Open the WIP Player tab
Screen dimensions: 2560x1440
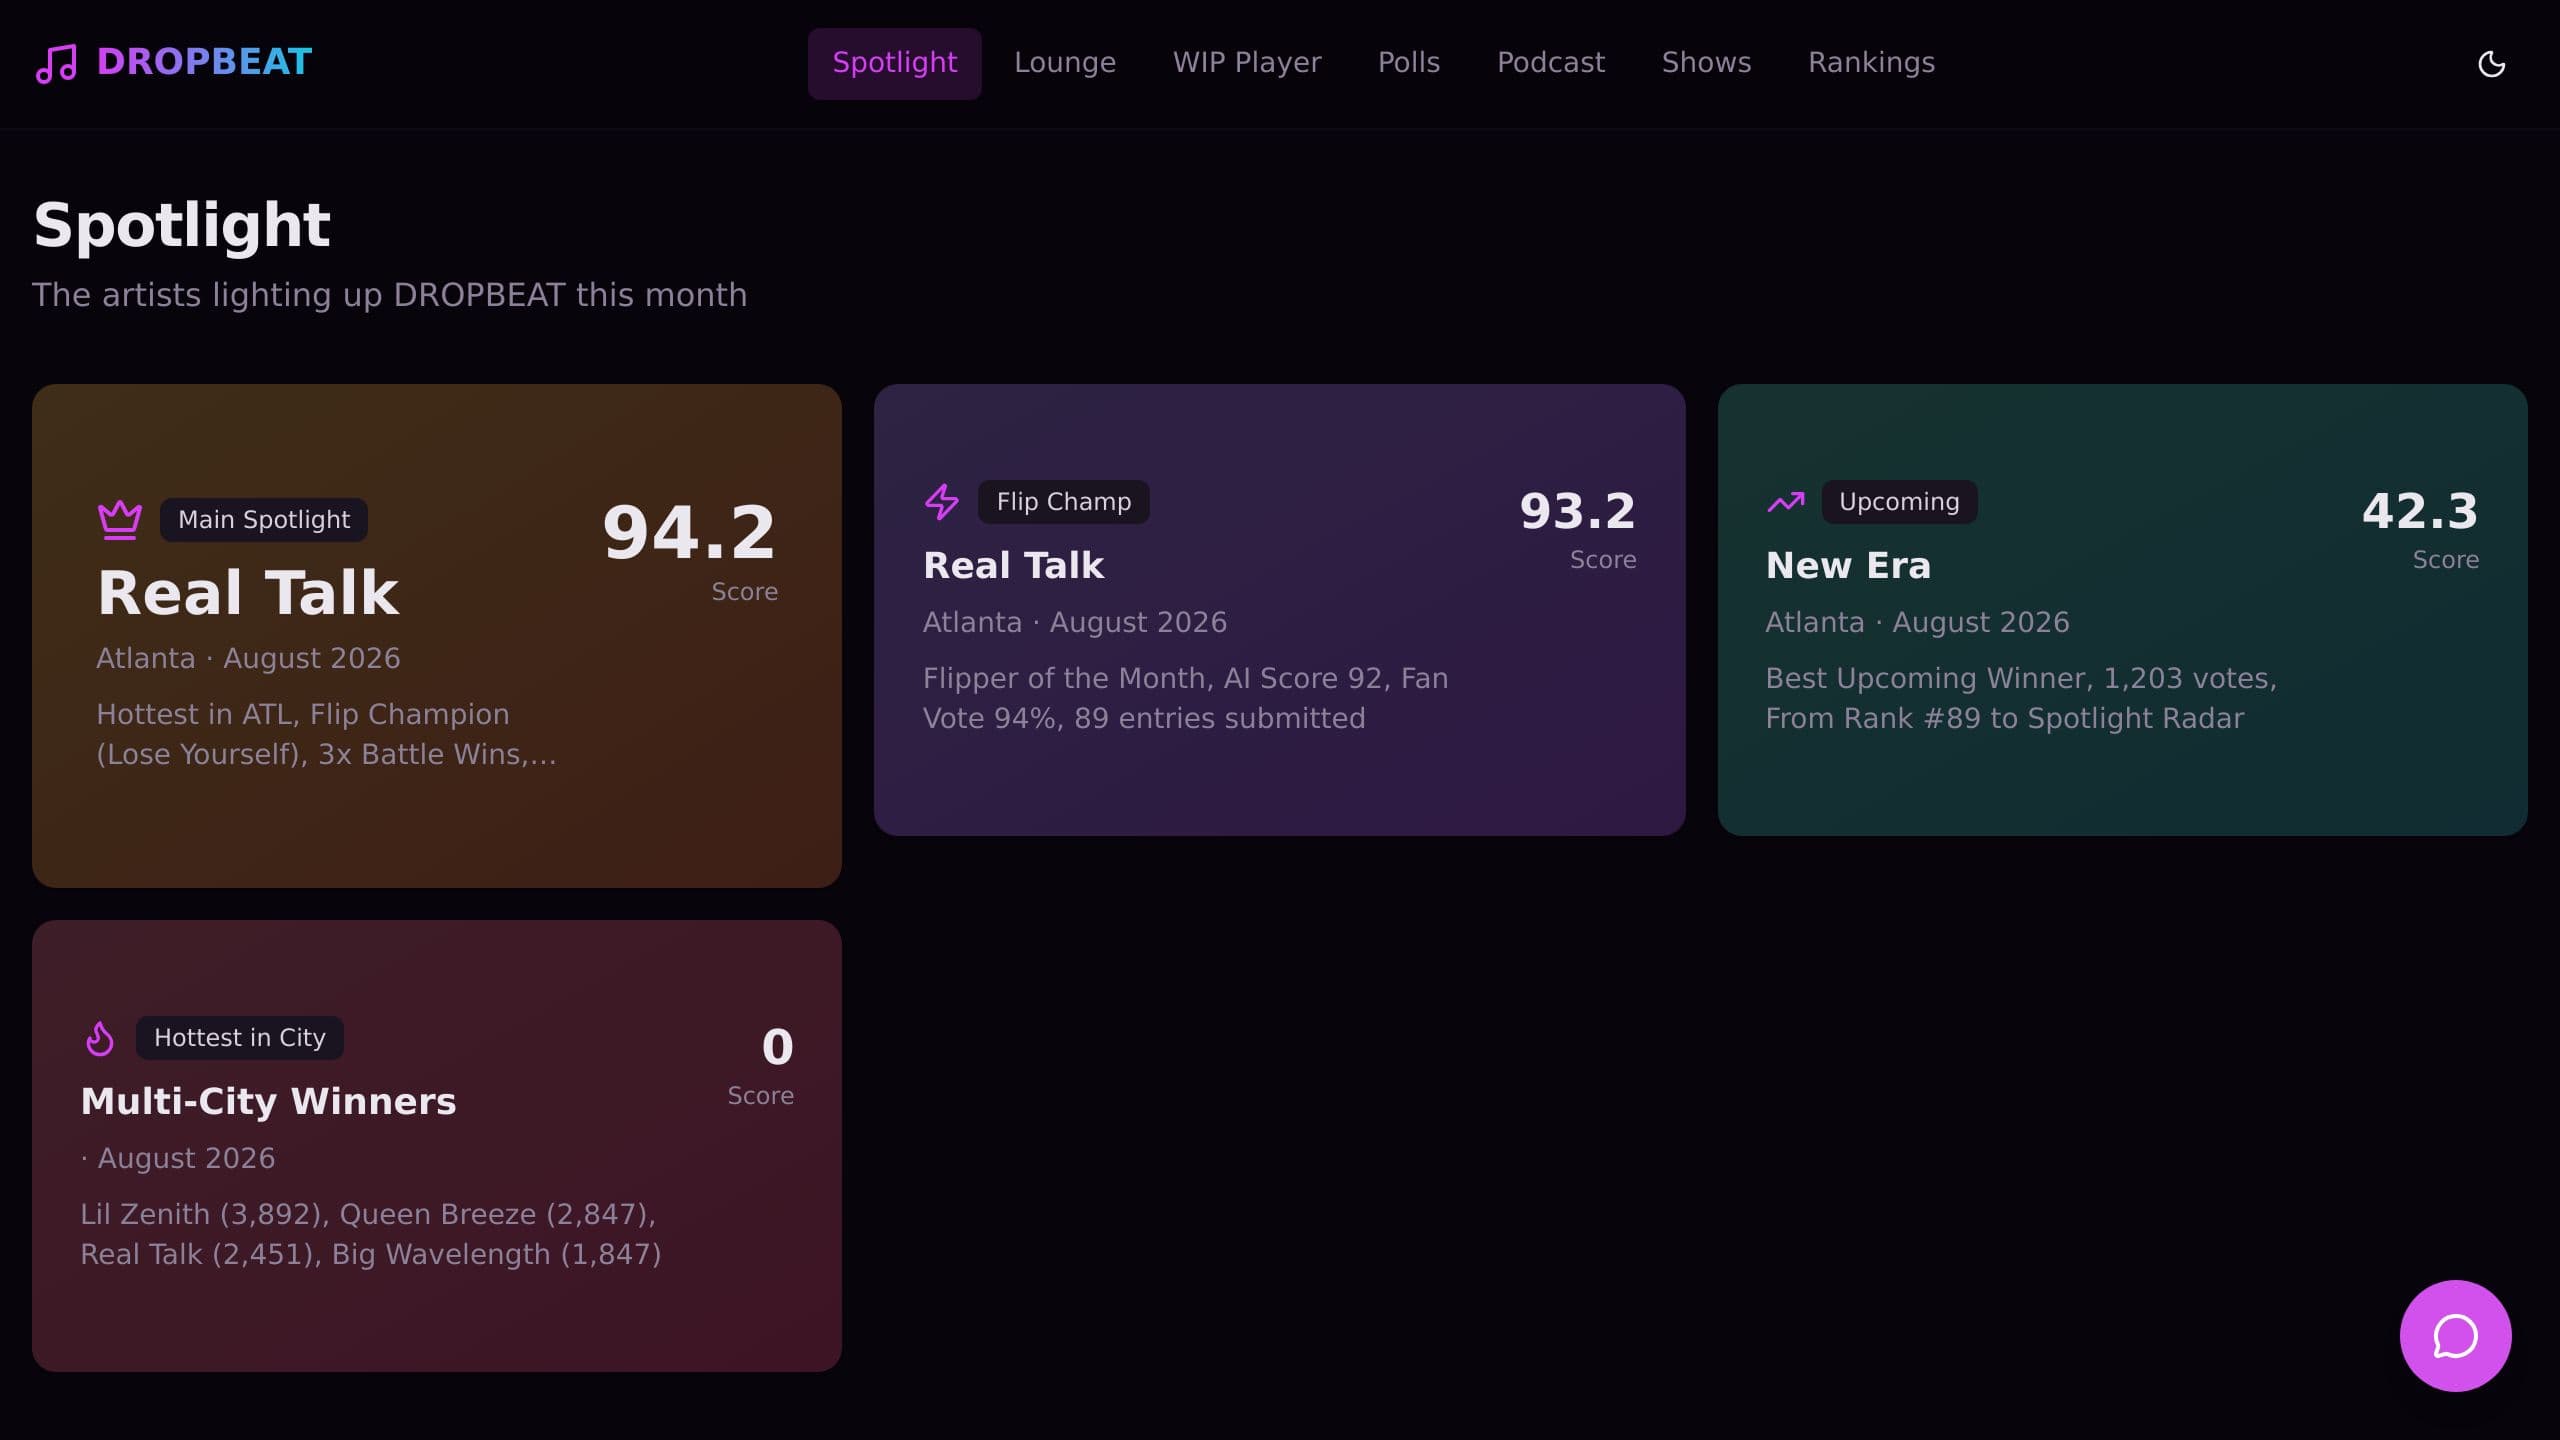[x=1247, y=63]
